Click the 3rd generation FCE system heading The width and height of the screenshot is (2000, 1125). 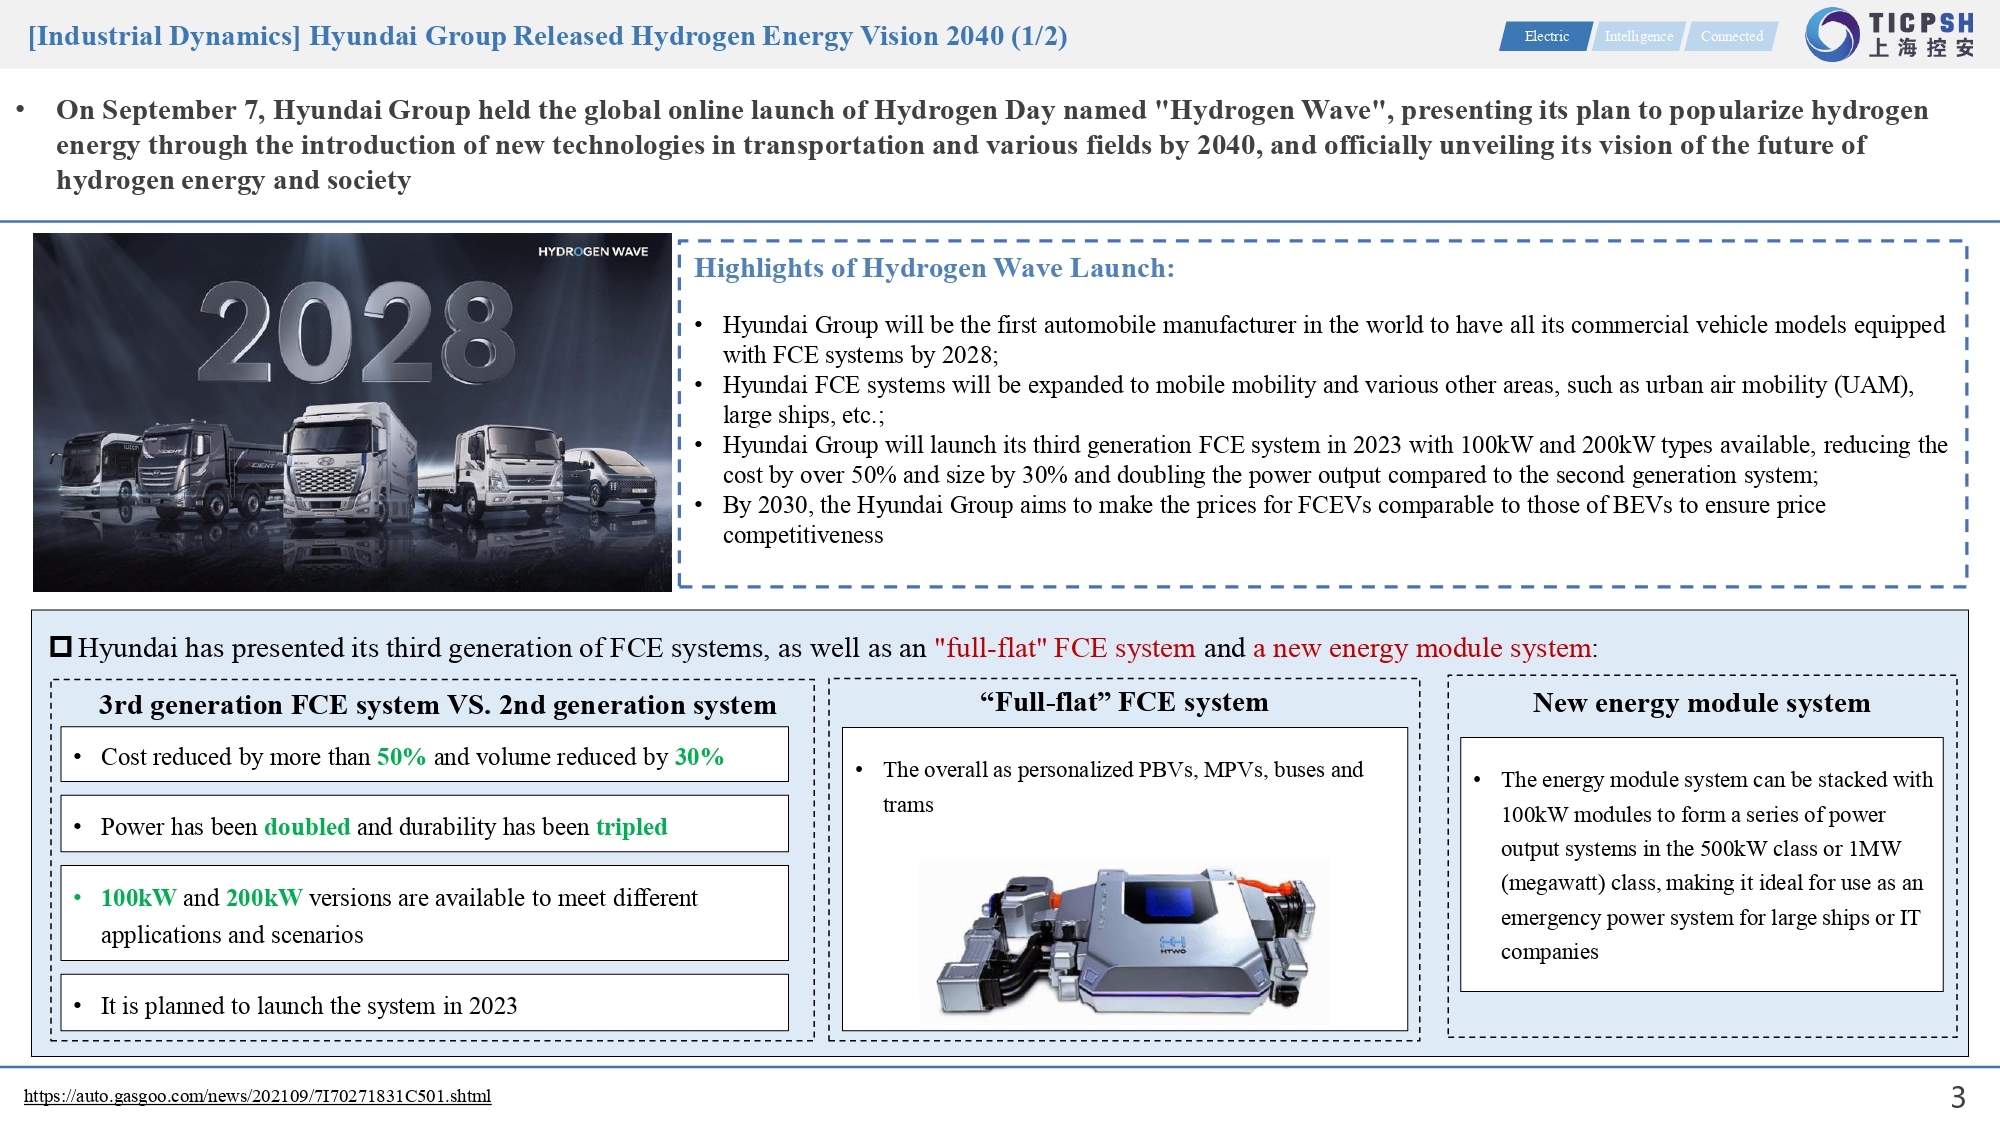(x=437, y=705)
